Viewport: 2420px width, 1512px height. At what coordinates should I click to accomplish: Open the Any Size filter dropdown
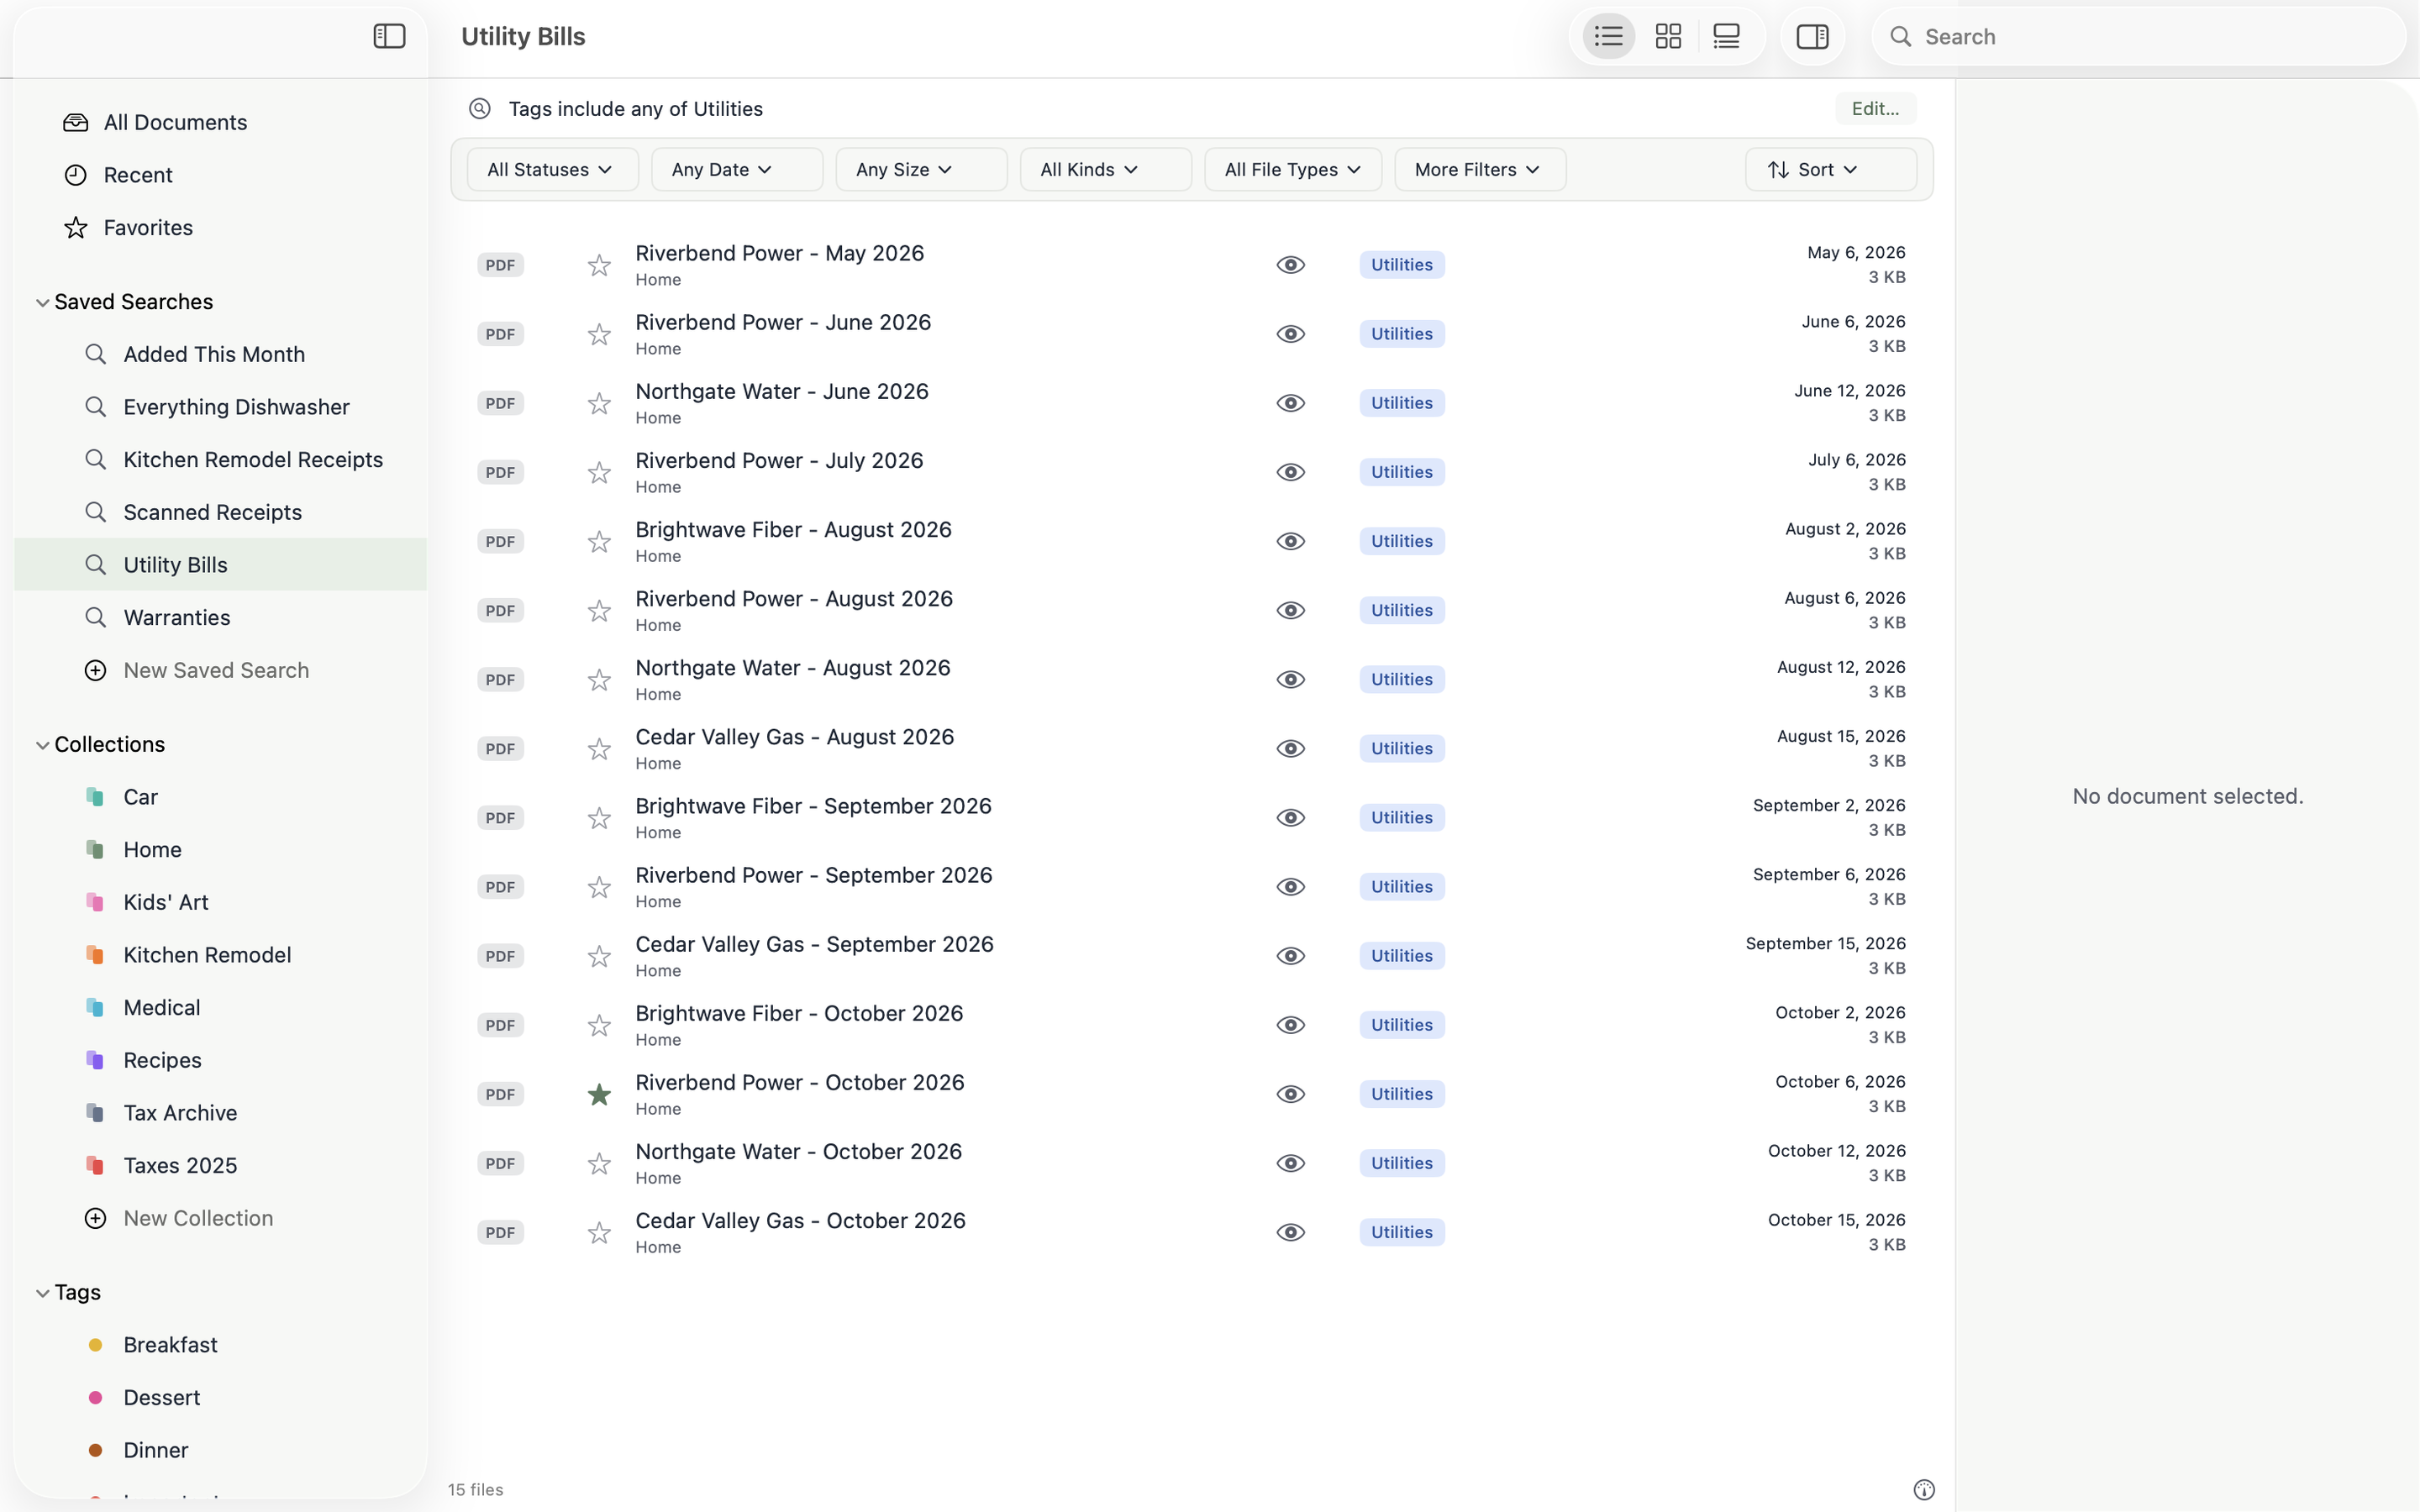click(x=921, y=170)
